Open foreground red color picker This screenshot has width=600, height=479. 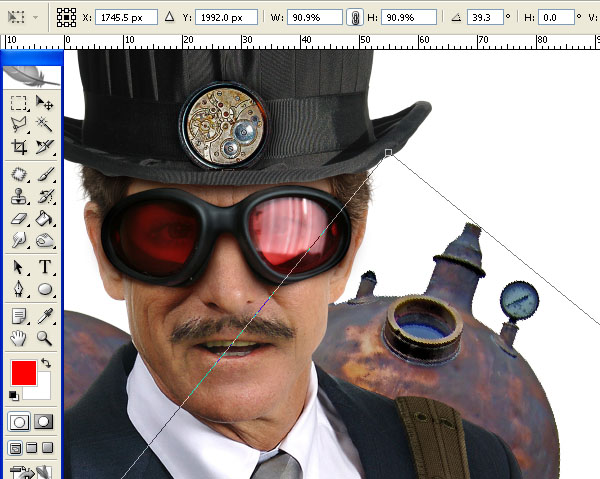(24, 373)
